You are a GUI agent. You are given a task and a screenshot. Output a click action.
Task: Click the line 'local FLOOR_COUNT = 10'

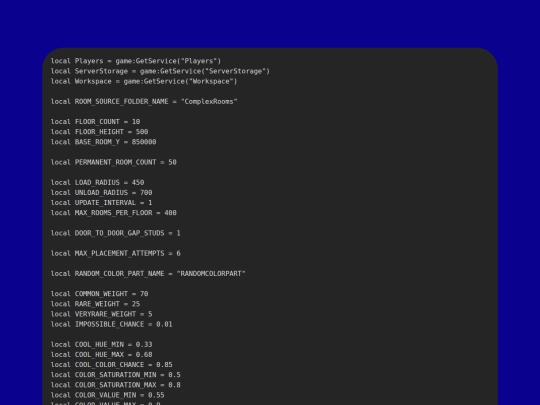point(95,122)
